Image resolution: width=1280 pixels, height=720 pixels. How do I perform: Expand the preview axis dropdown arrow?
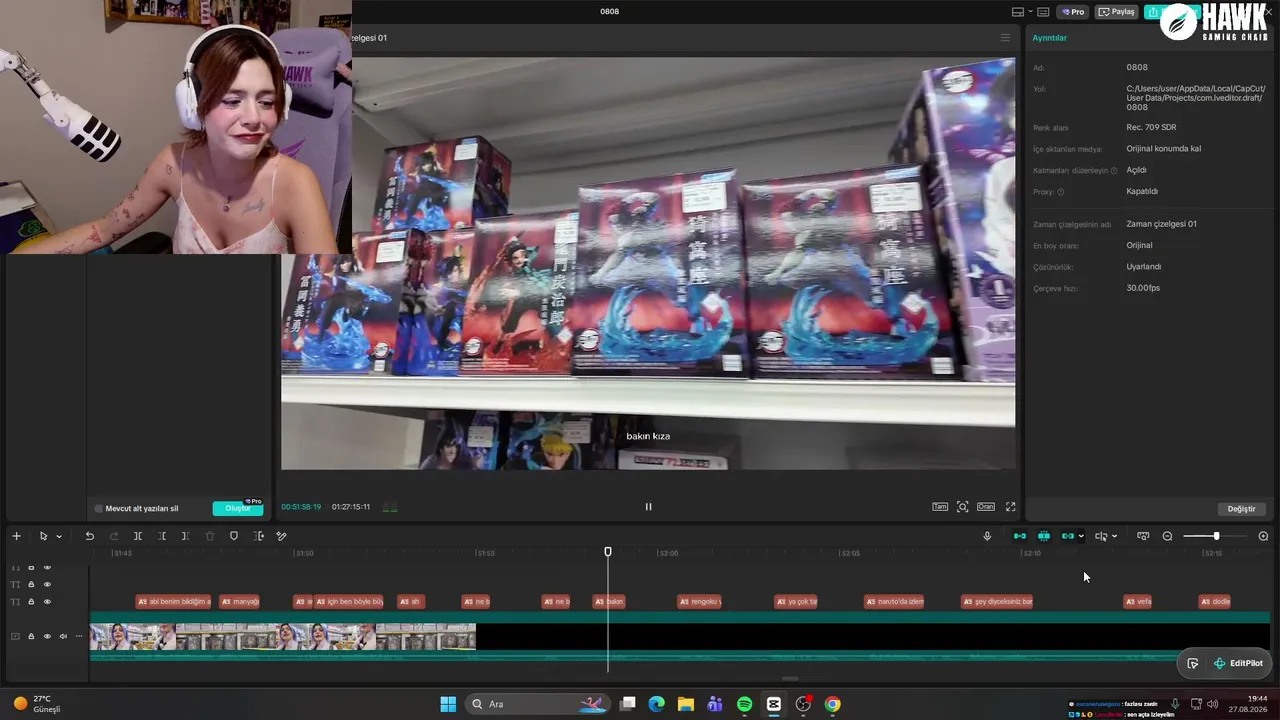[x=1114, y=536]
